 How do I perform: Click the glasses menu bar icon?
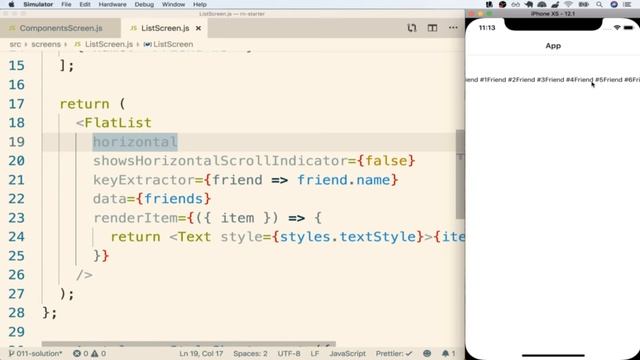516,4
